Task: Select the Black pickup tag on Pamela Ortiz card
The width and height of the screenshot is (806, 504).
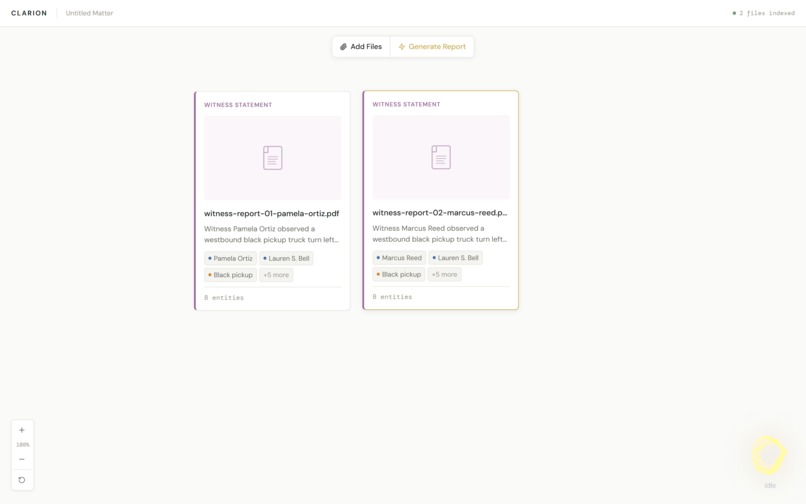Action: pyautogui.click(x=230, y=275)
